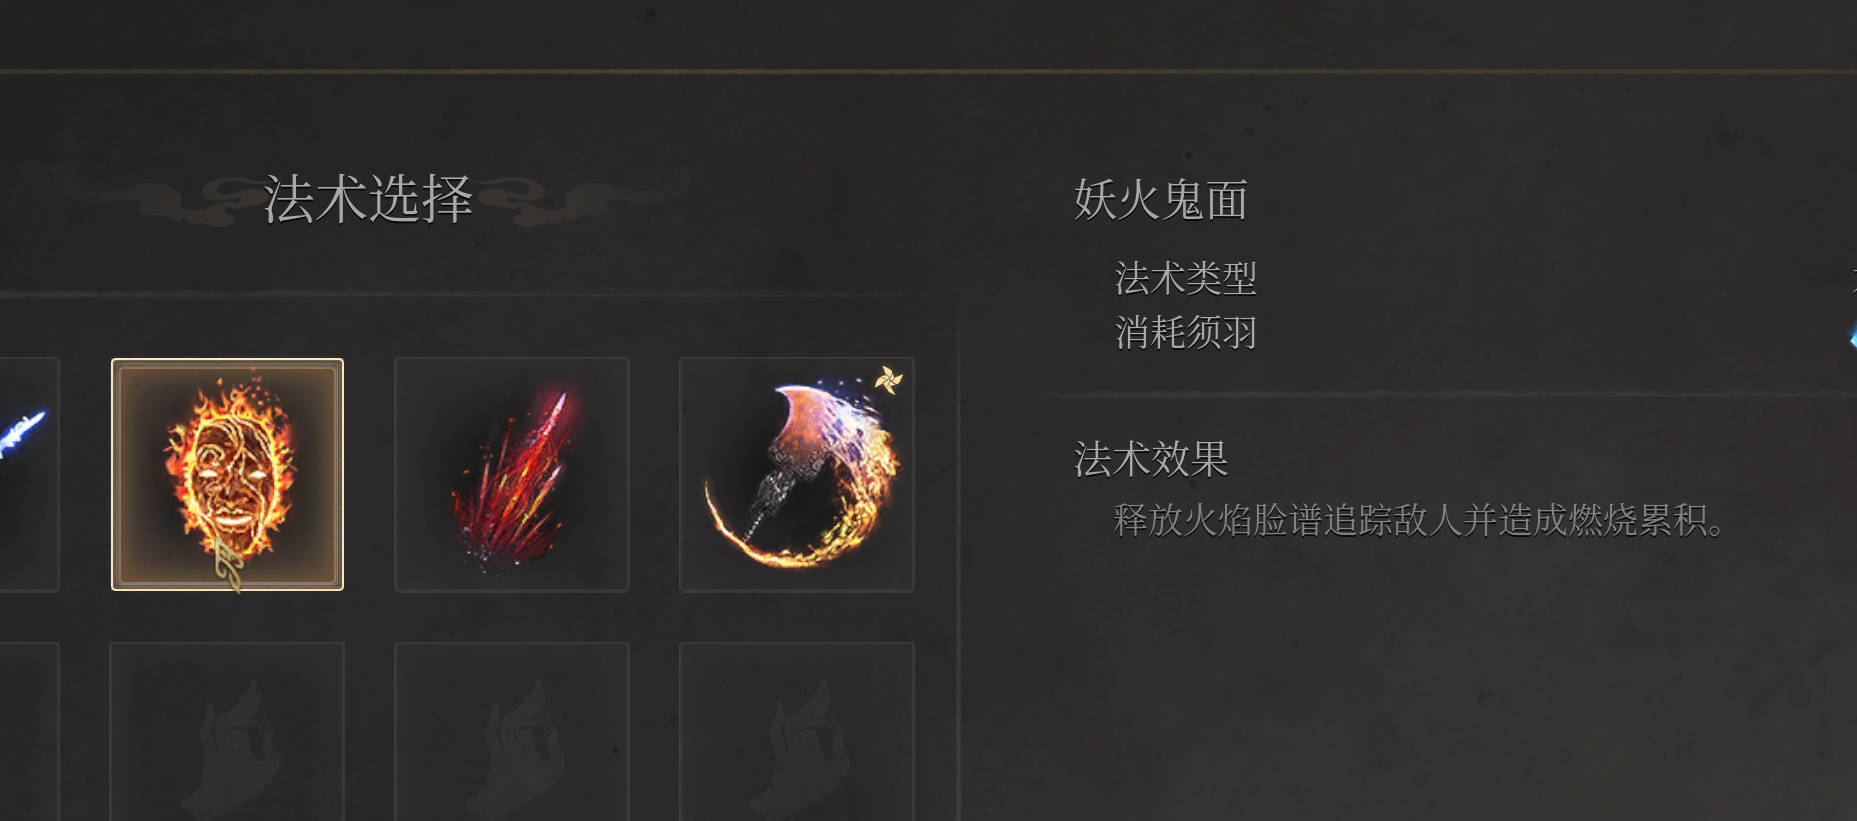
Task: Click the 法术类型 label
Action: point(1185,278)
